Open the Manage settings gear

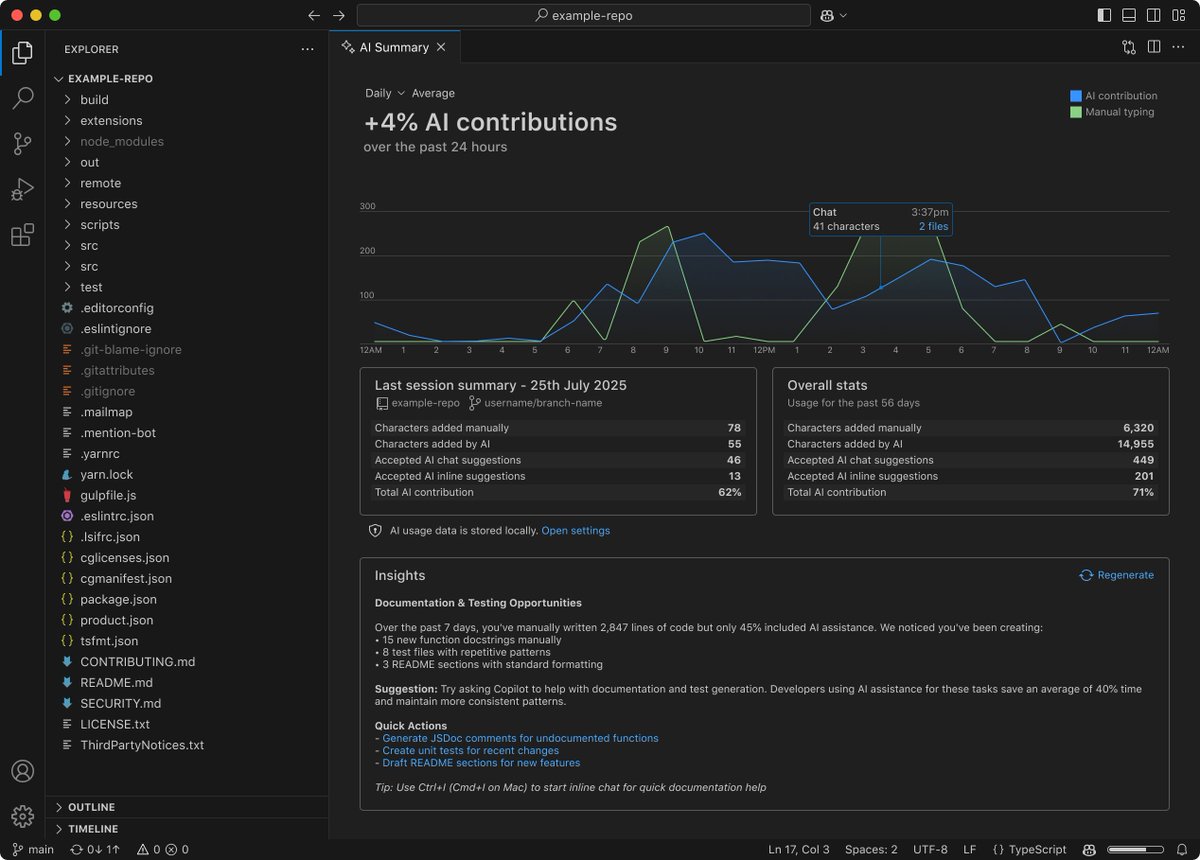[22, 815]
